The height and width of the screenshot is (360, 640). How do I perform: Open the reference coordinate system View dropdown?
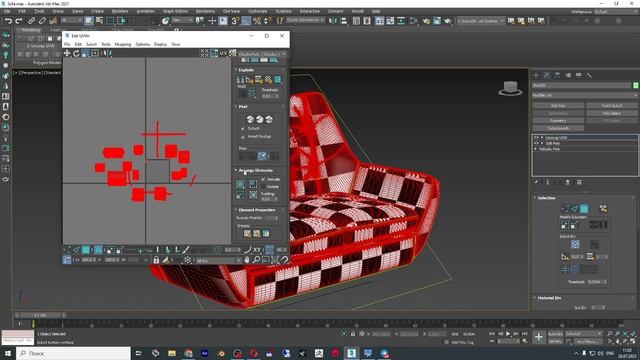[182, 20]
